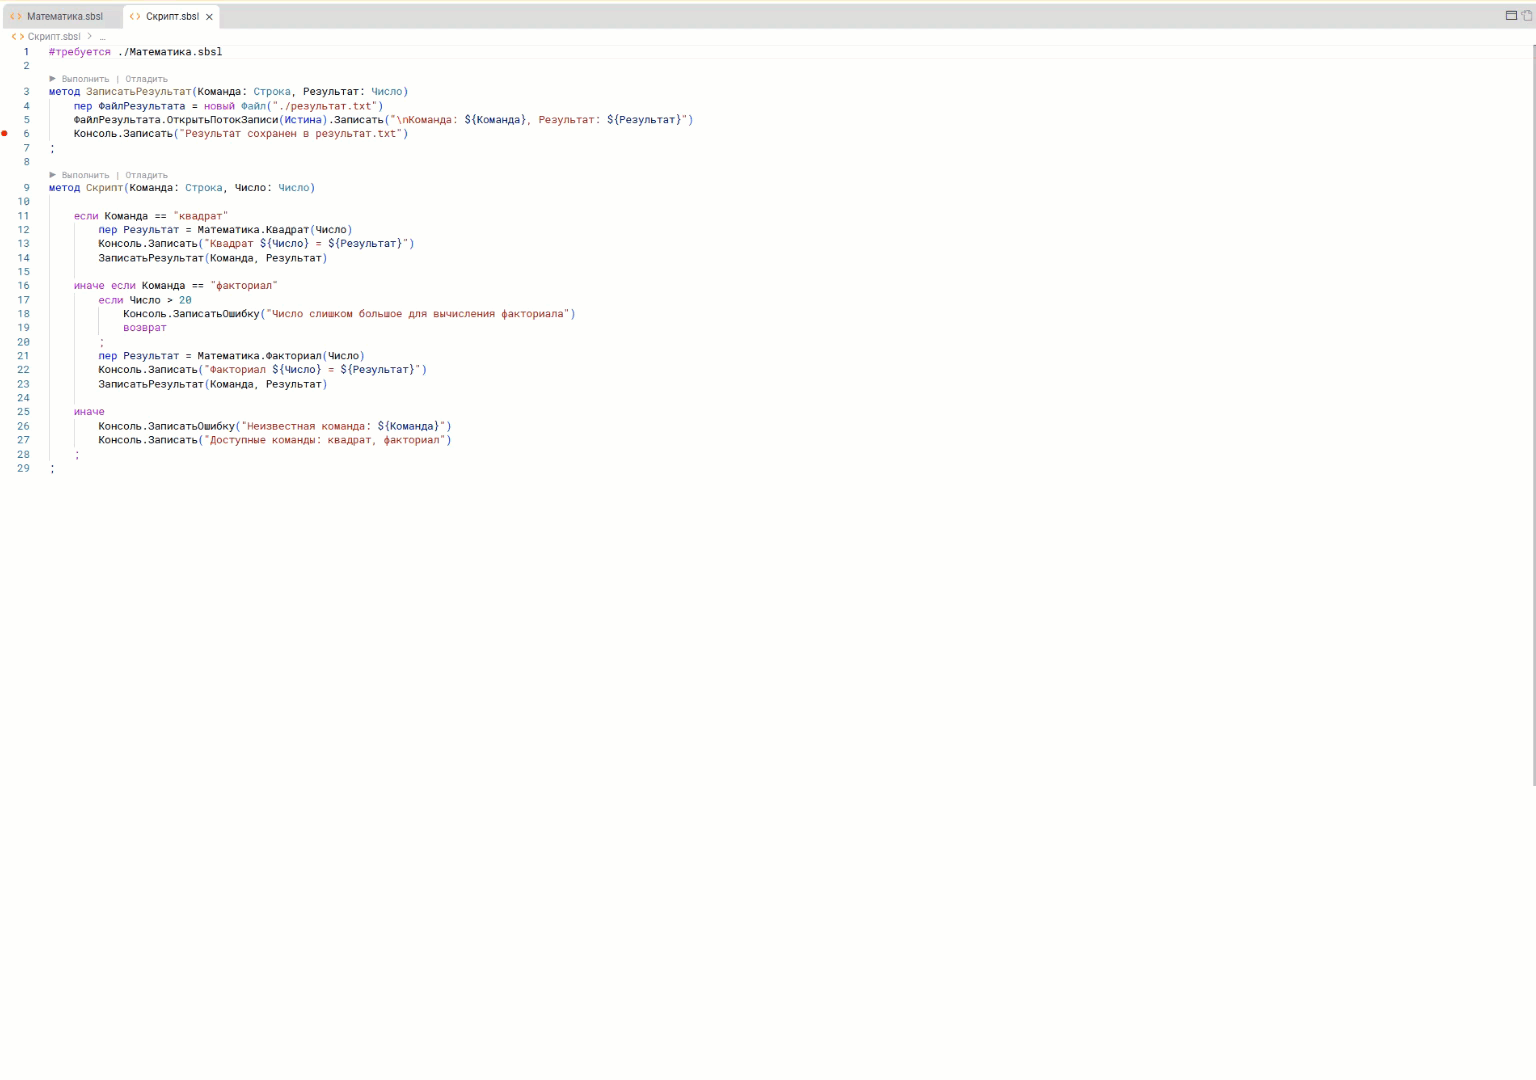Viewport: 1536px width, 1080px height.
Task: Switch to the Математика.sbsl tab
Action: point(64,16)
